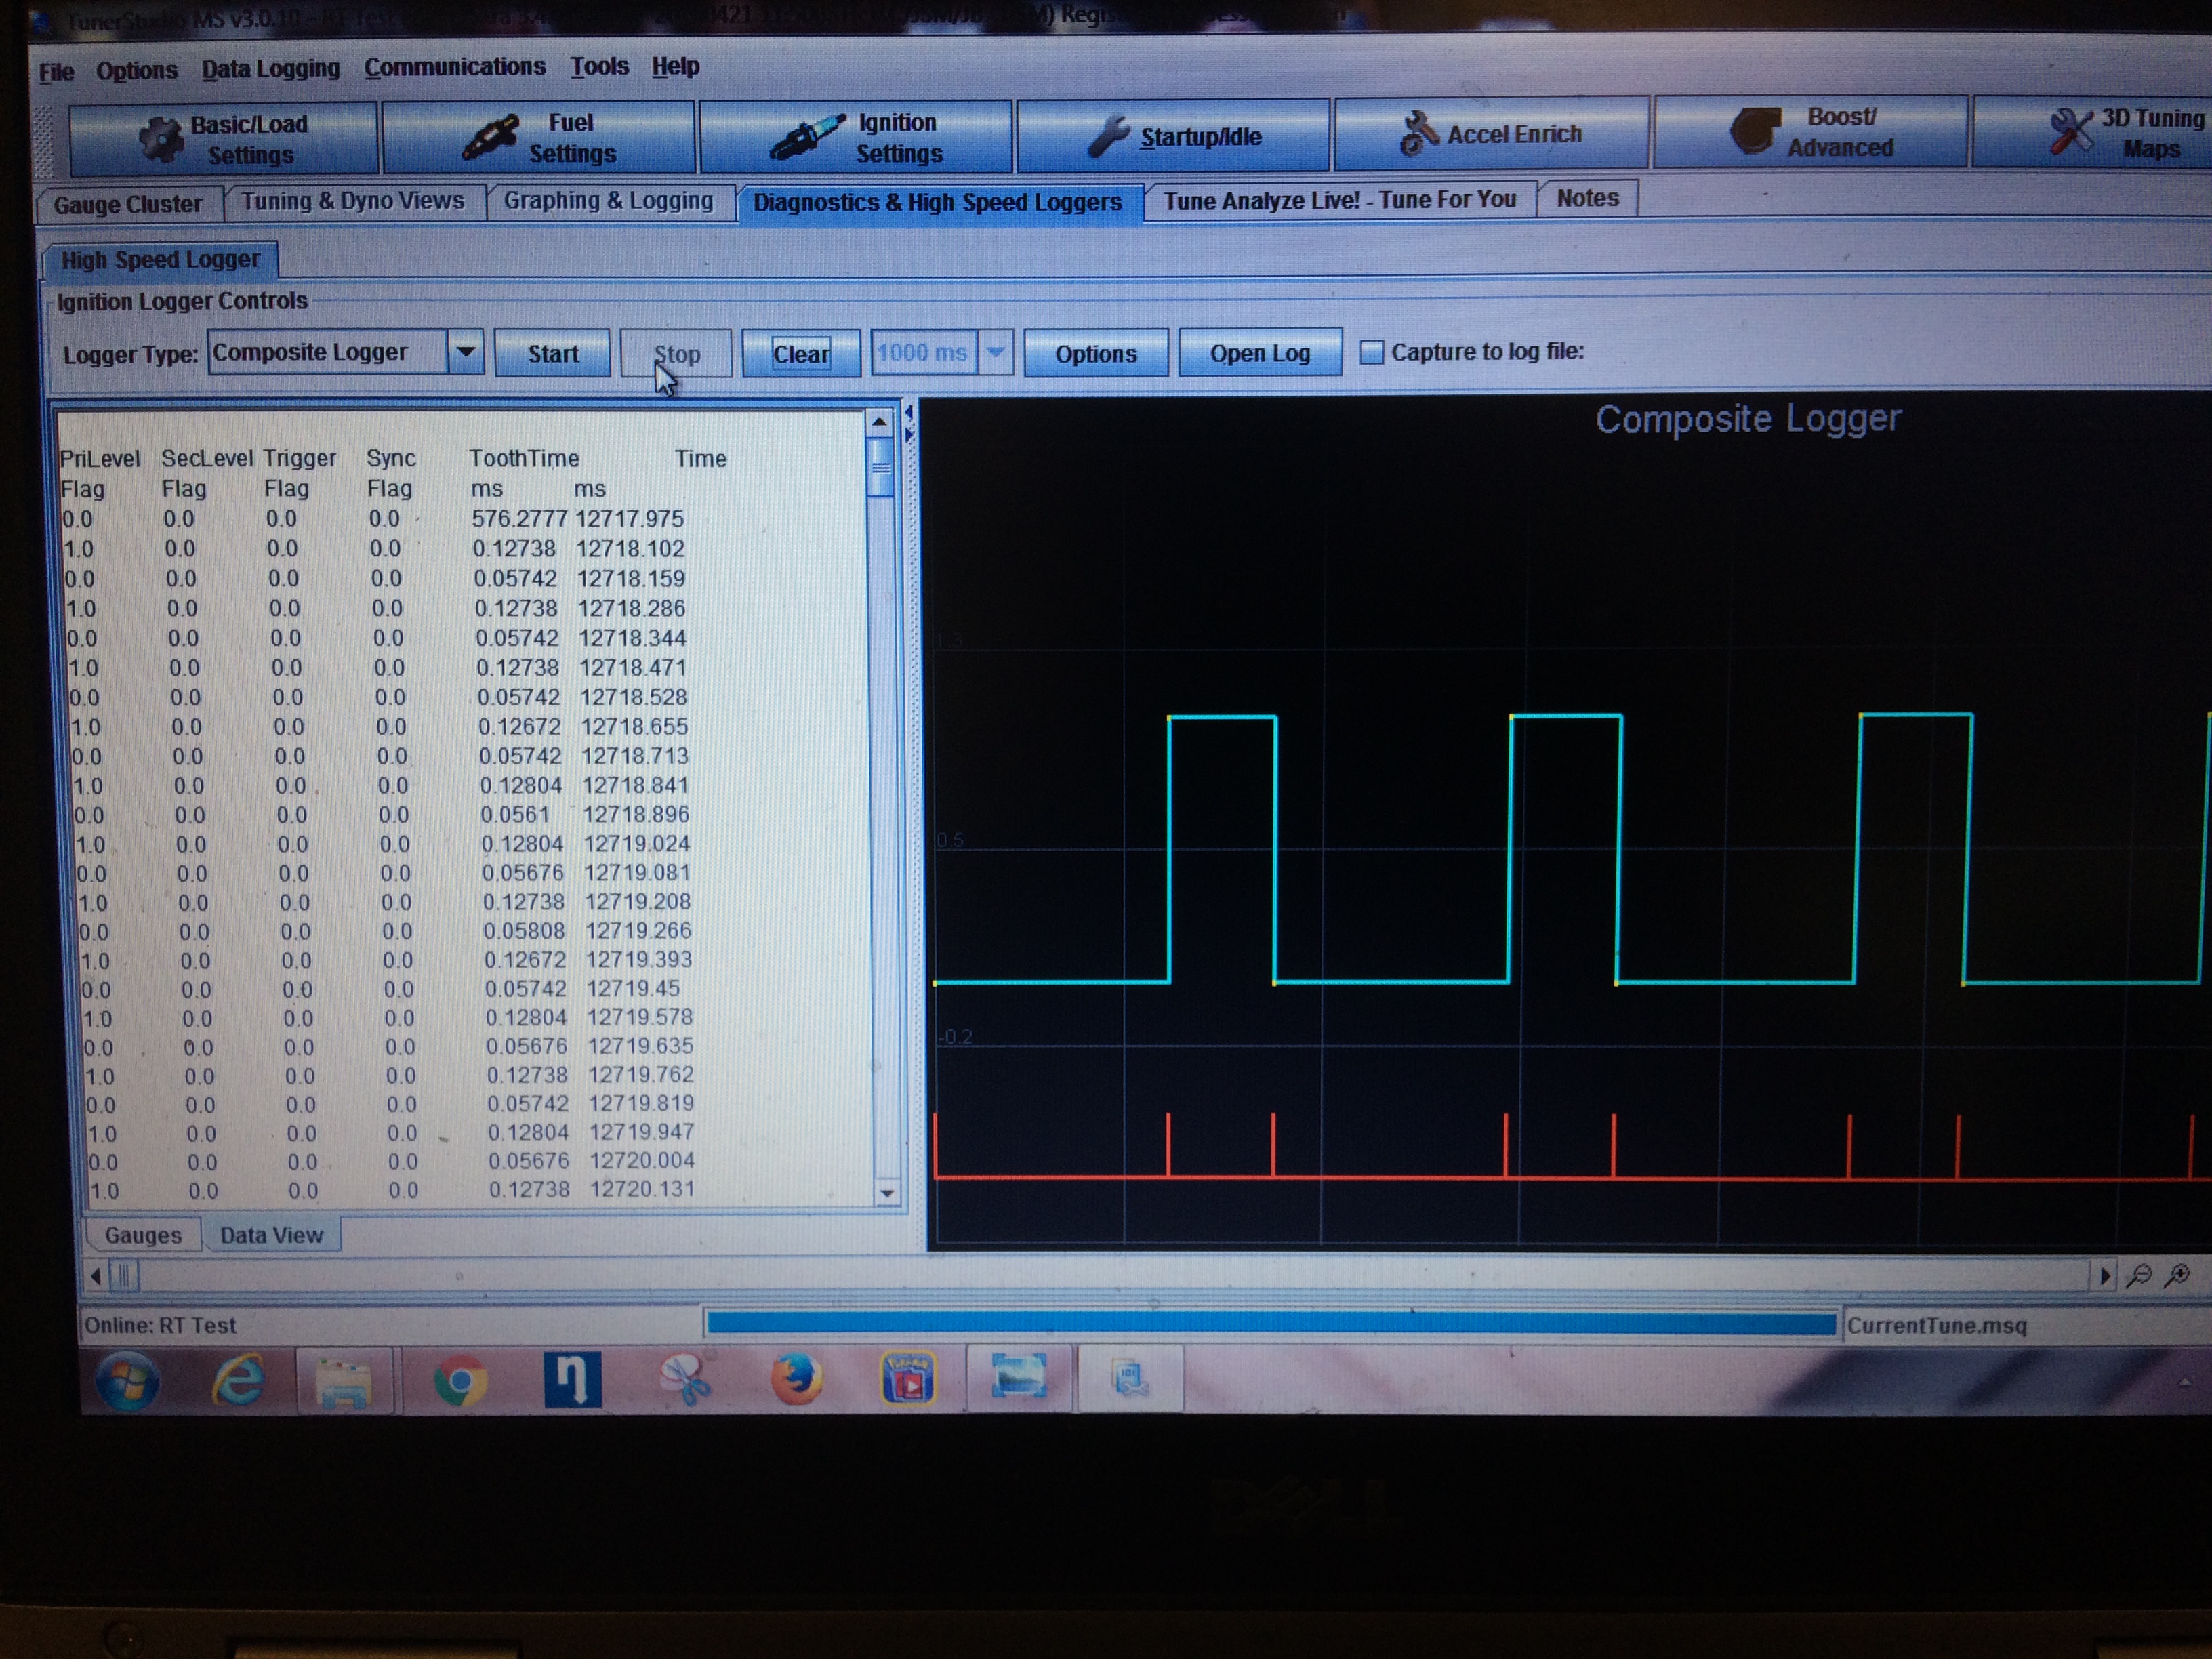Open Firefox from the taskbar
Screen dimensions: 2212x1659
796,1379
